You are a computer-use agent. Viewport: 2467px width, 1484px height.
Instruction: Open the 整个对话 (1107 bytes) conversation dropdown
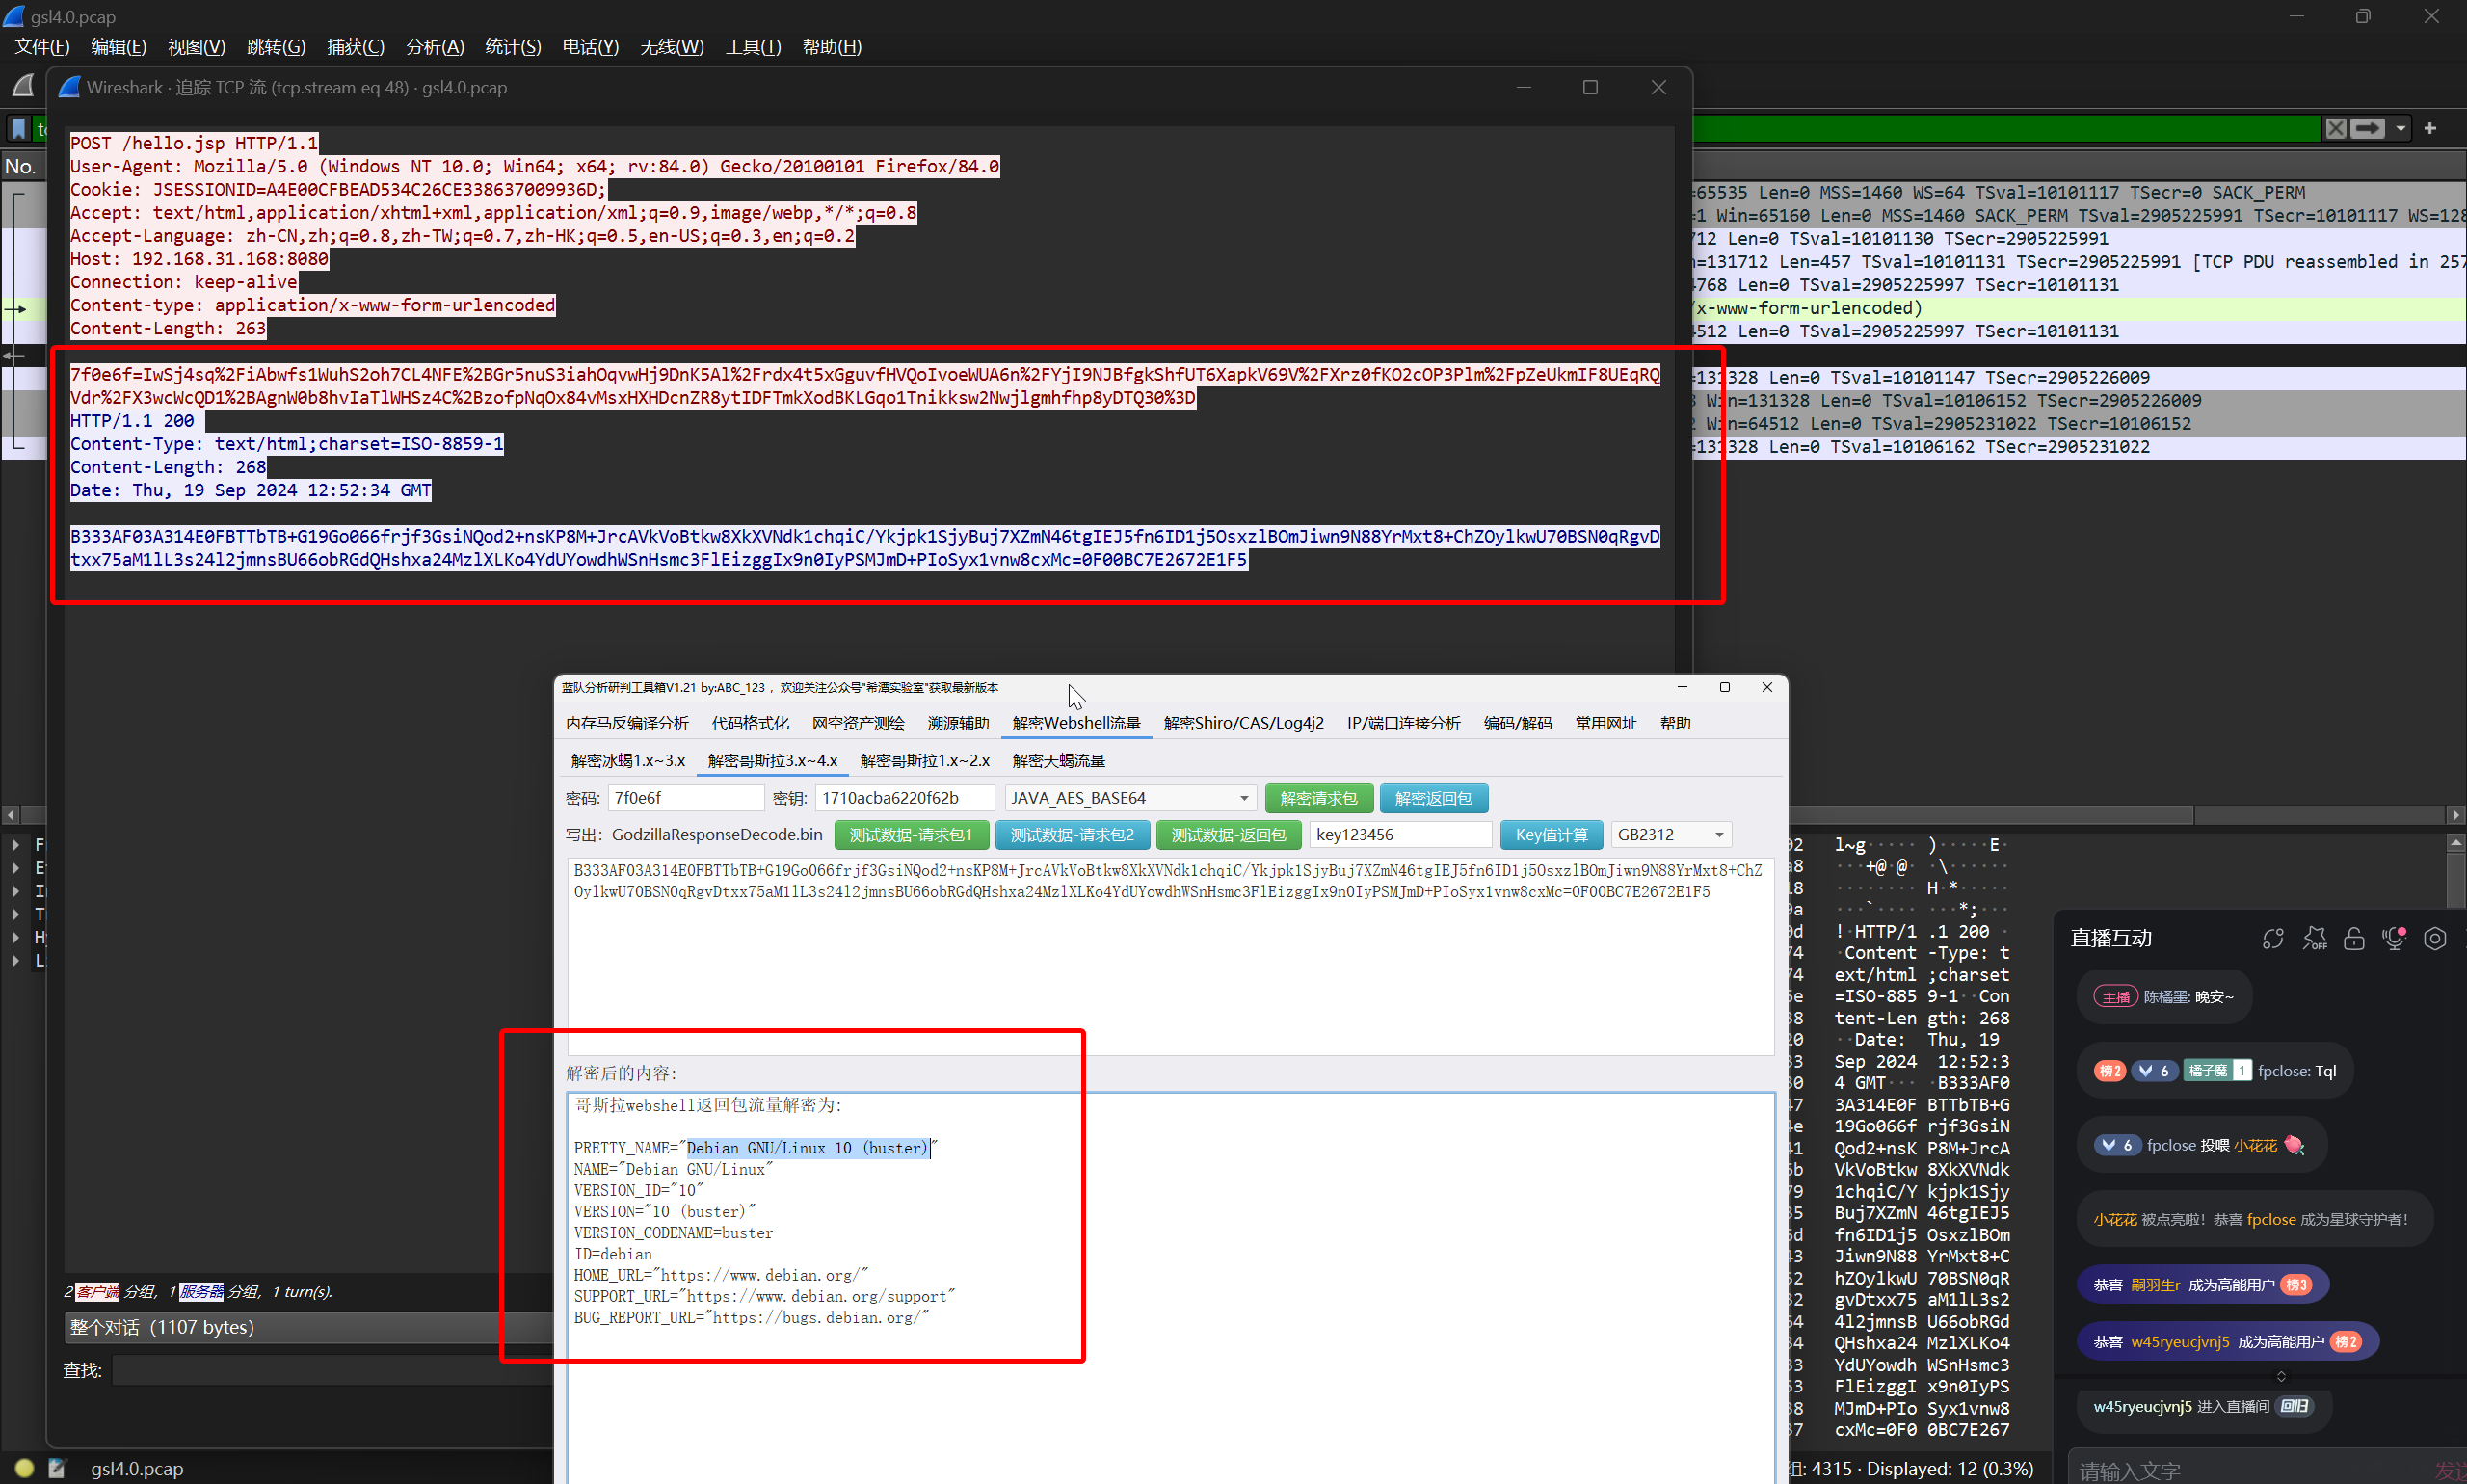click(x=308, y=1327)
